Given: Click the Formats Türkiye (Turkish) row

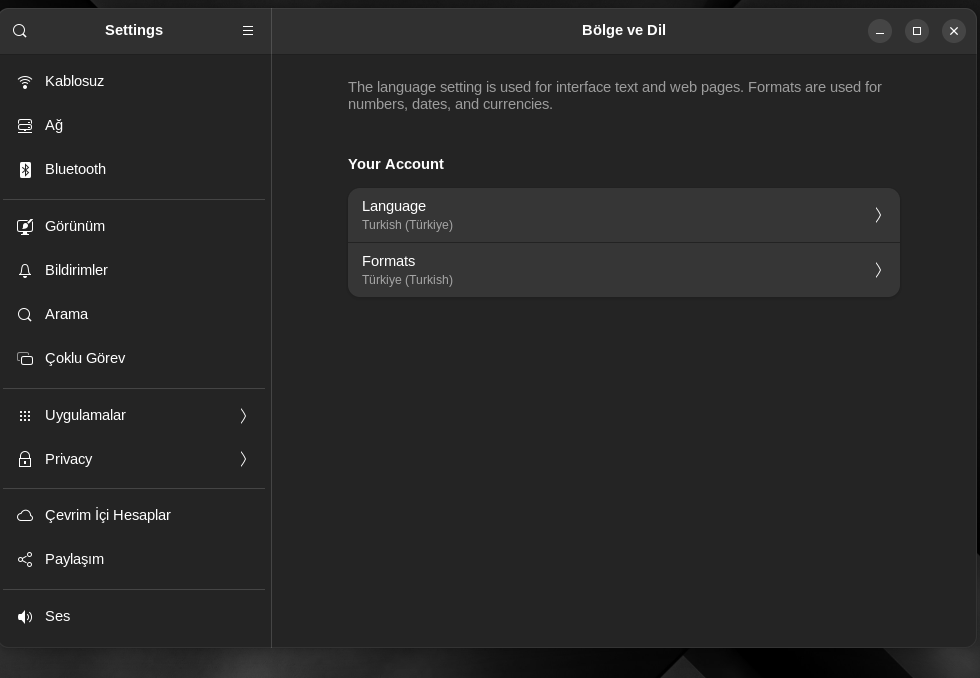Looking at the screenshot, I should [x=624, y=270].
